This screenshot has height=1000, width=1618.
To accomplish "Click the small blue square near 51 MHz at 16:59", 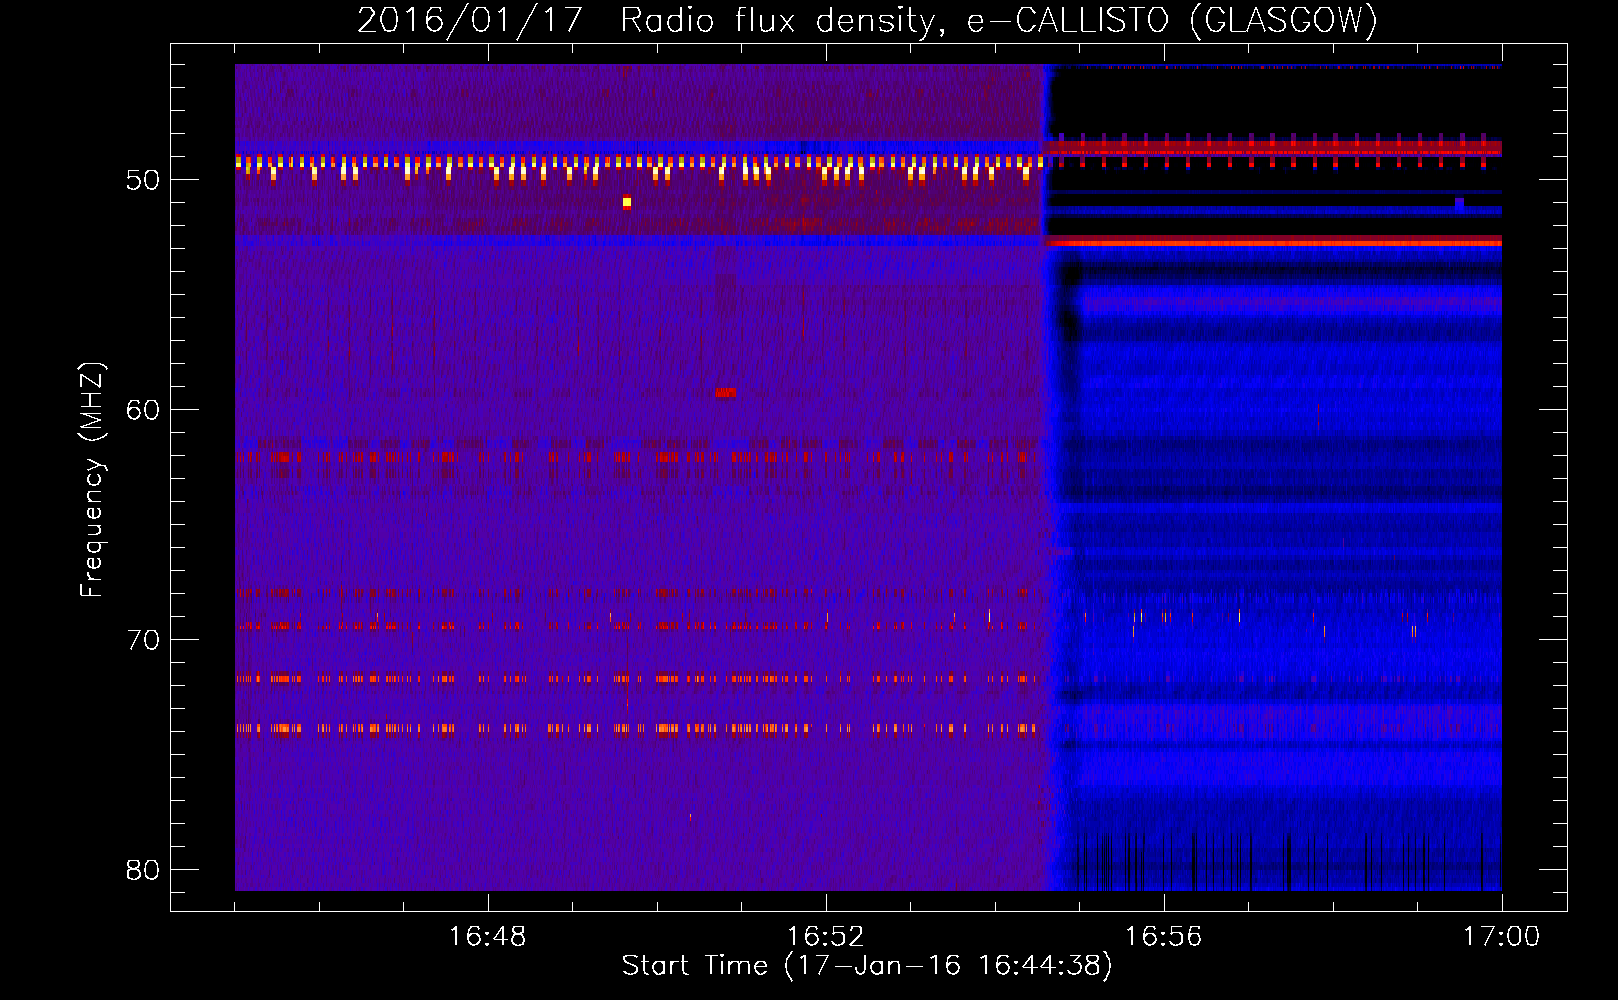I will tap(1460, 203).
